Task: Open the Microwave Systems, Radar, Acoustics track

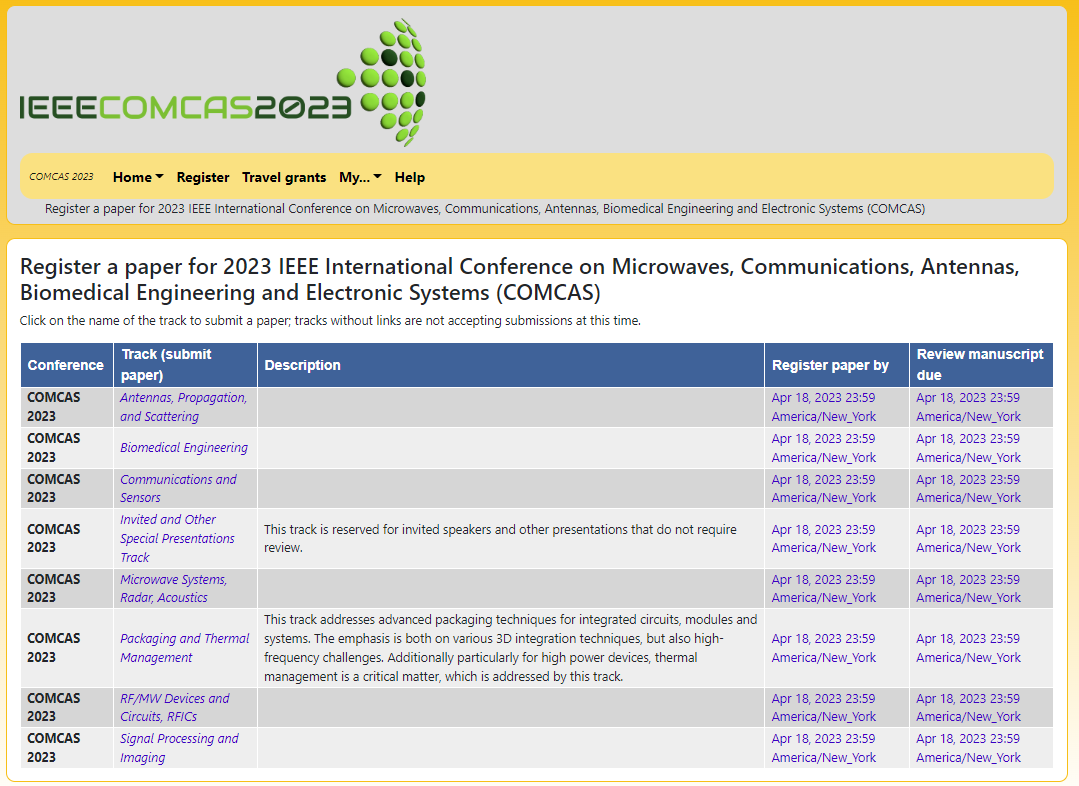Action: click(173, 588)
